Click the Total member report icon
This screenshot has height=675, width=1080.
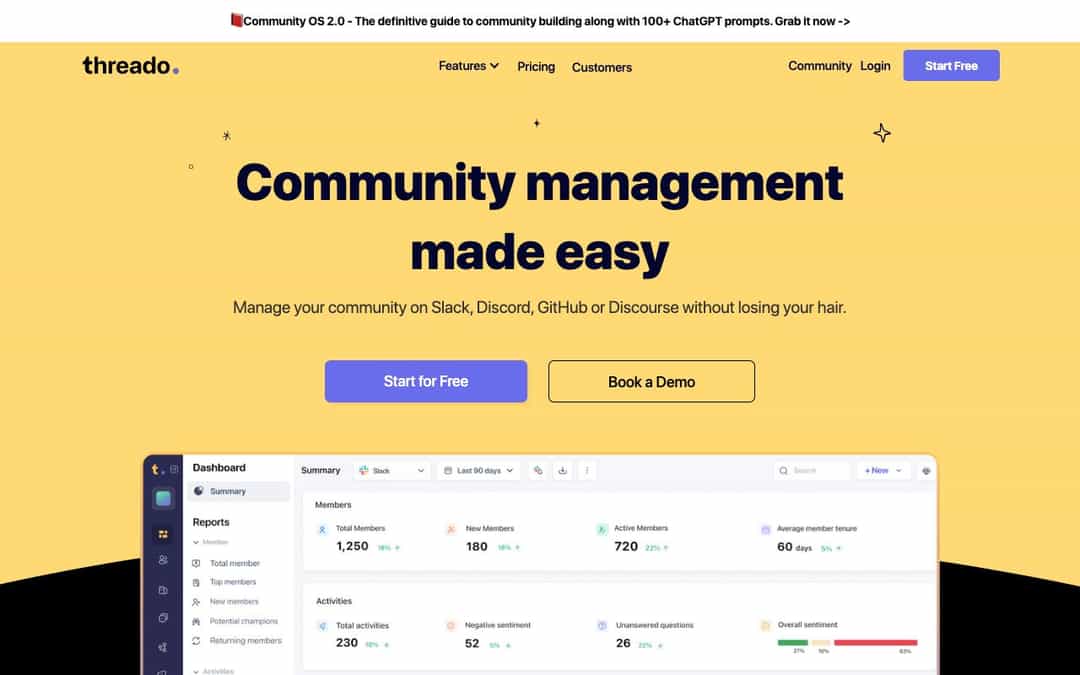click(x=196, y=563)
